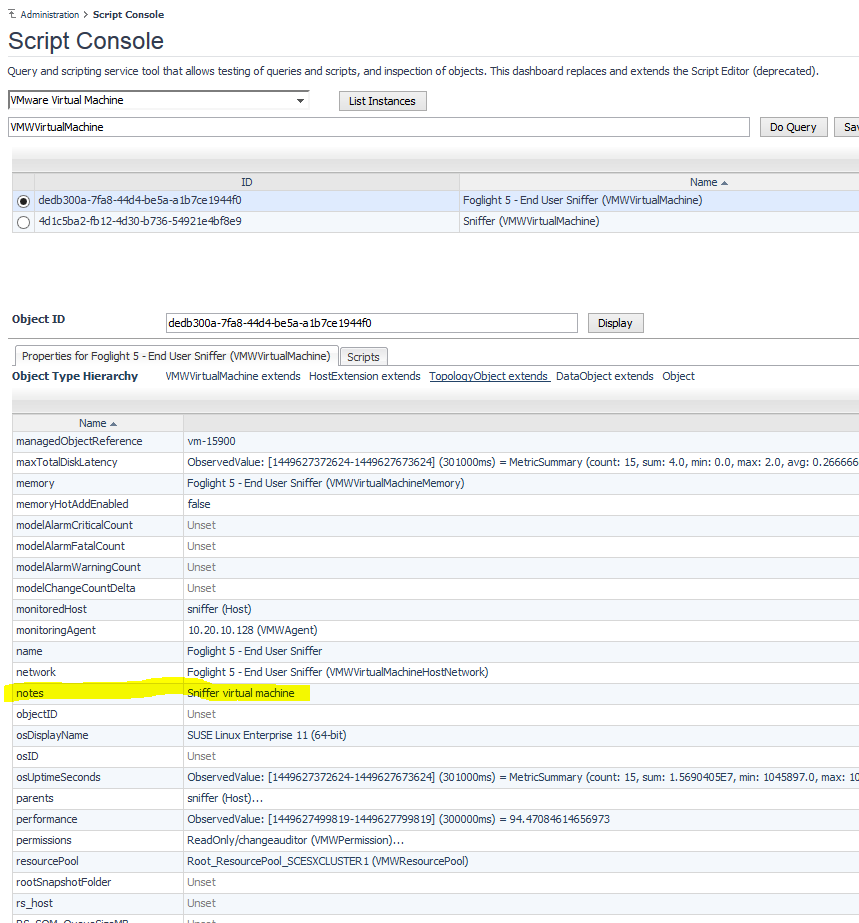
Task: Click the vm-15900 value cell
Action: pyautogui.click(x=211, y=441)
